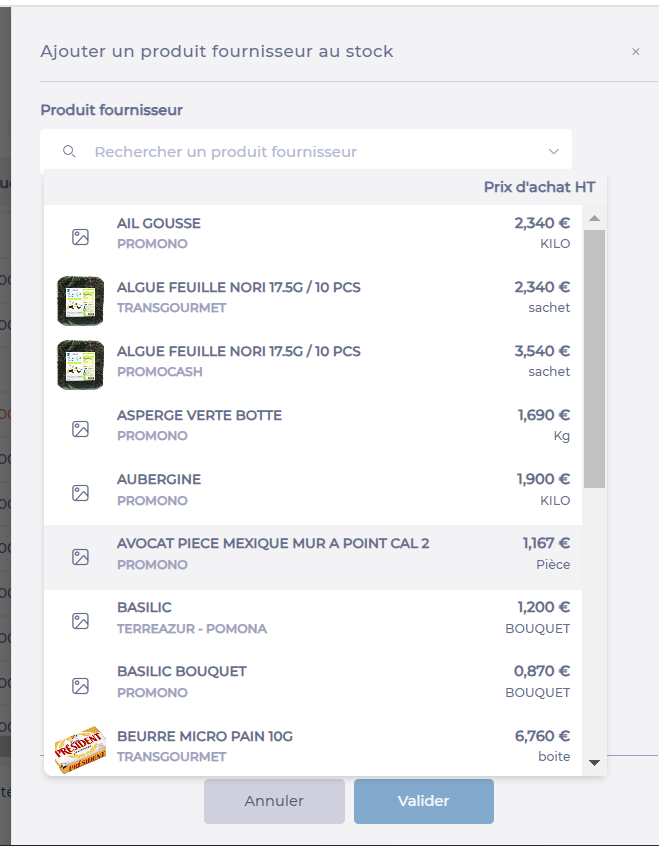Click placeholder image icon for ASPERGE VERTE BOTTE

pos(80,429)
